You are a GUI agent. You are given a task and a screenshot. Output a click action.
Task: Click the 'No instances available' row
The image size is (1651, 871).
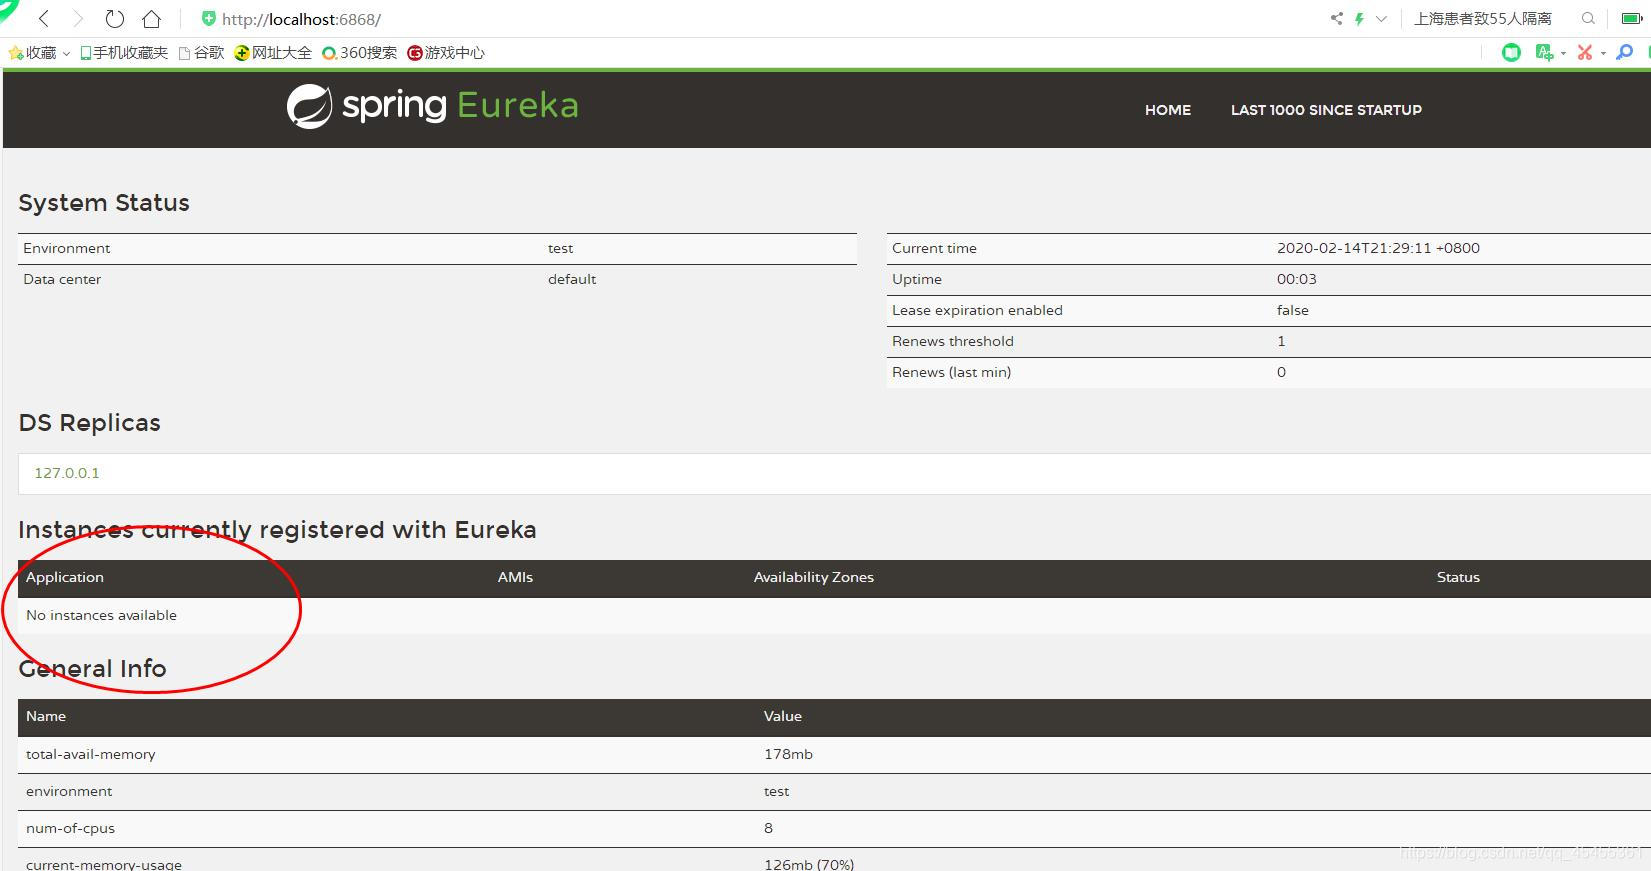click(834, 615)
